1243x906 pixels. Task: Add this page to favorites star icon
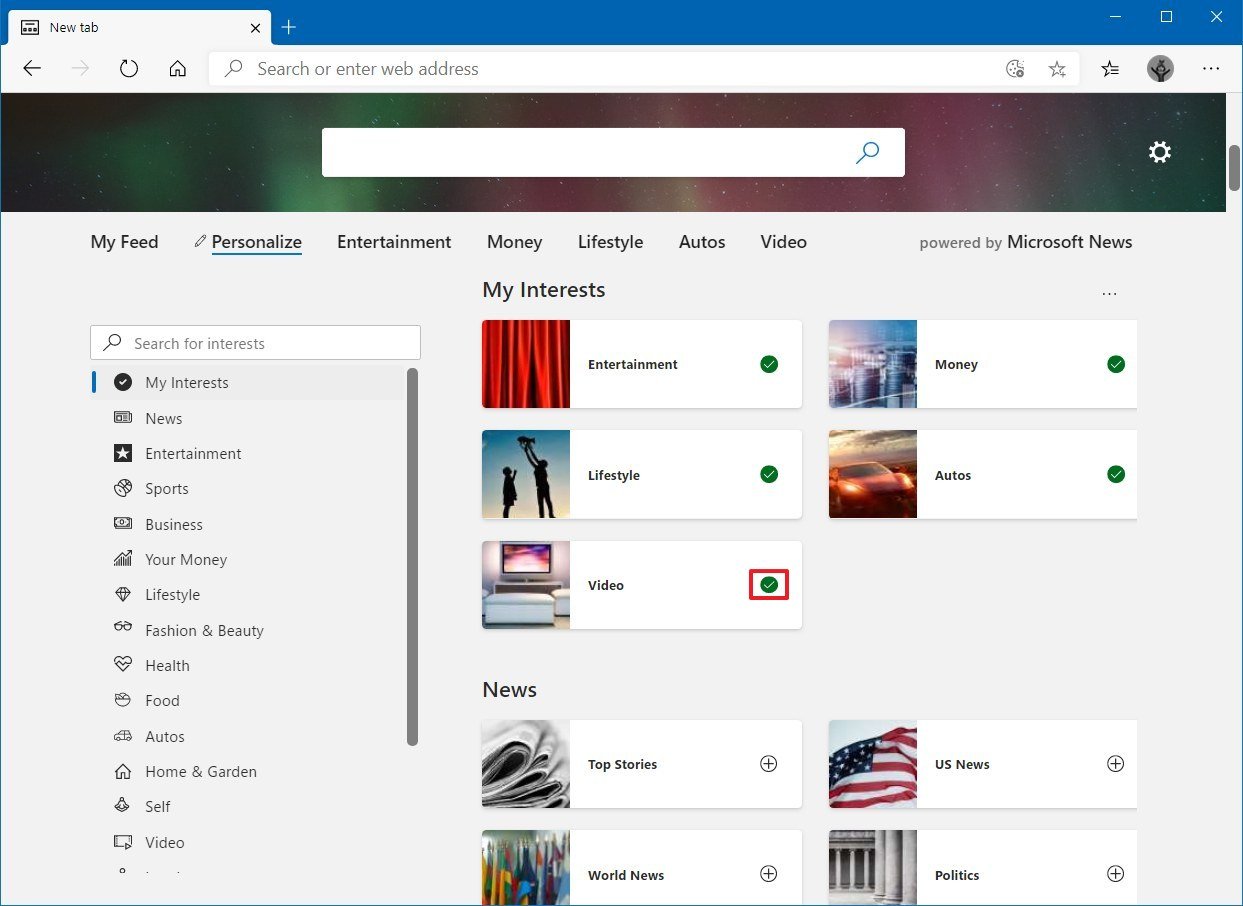pos(1057,69)
